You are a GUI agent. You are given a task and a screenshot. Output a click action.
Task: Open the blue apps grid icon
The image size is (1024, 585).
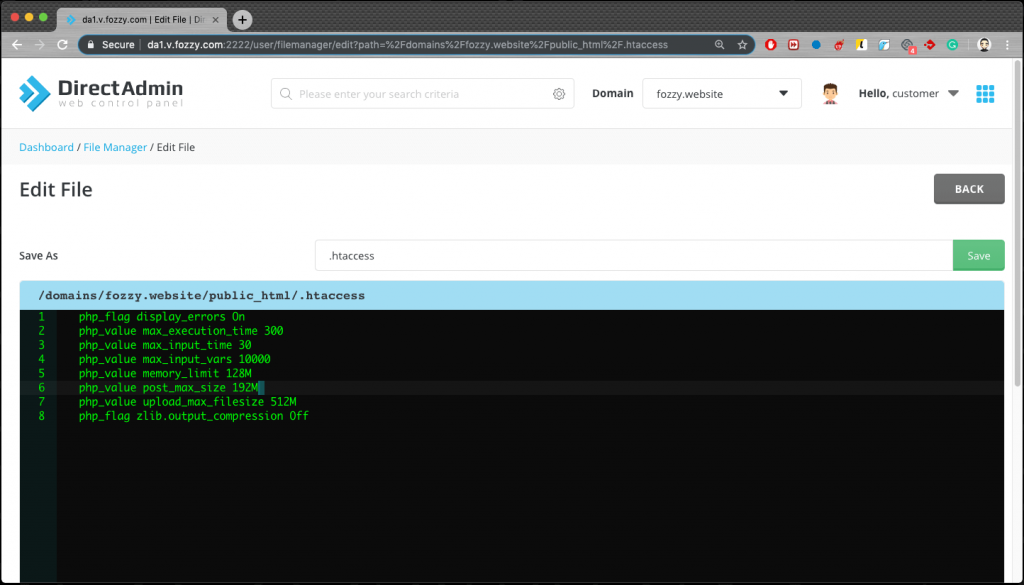click(x=985, y=93)
